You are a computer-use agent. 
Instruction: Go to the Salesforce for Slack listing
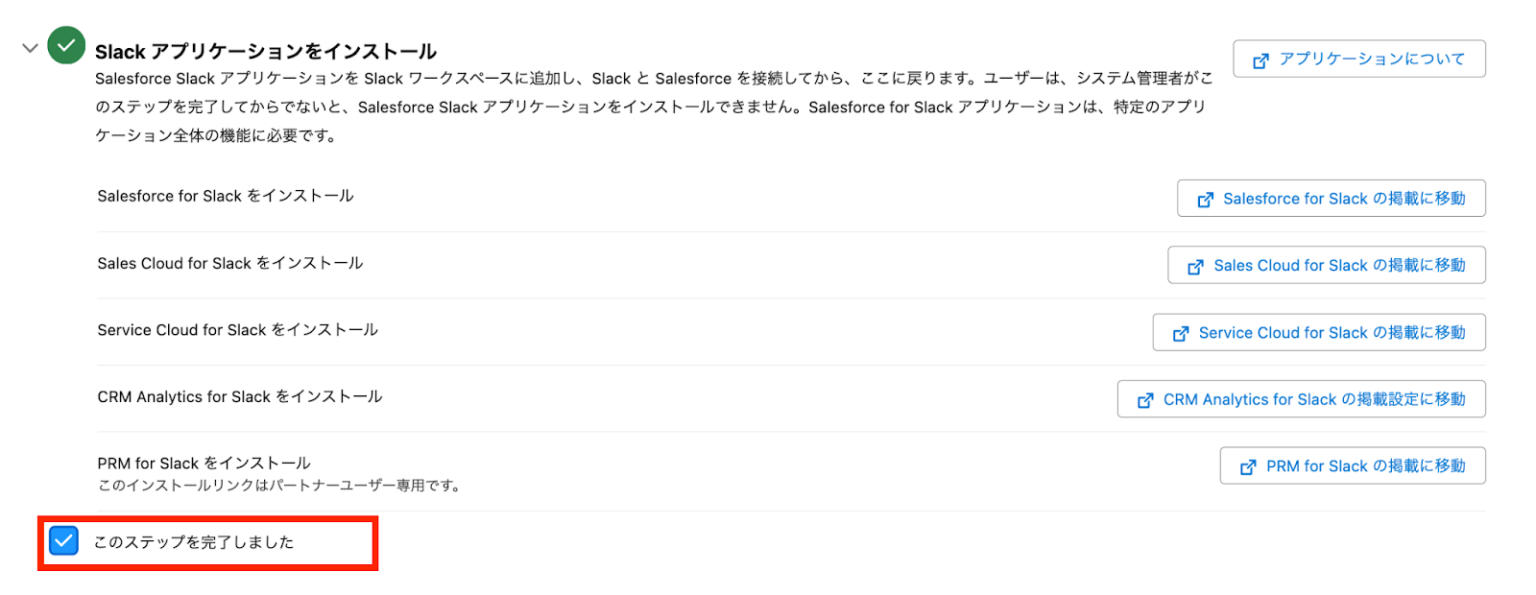pos(1330,198)
